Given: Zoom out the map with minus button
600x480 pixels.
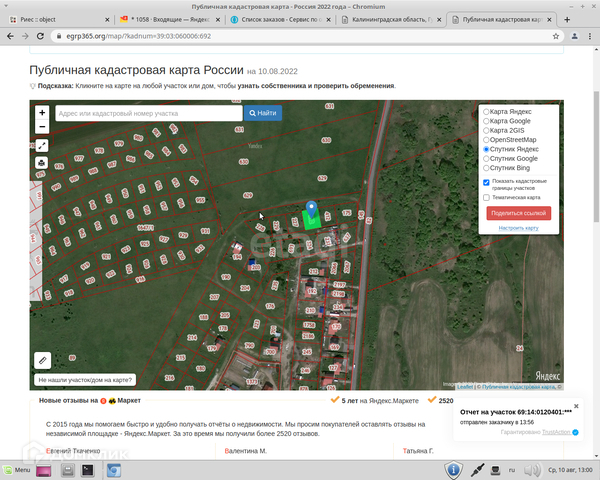Looking at the screenshot, I should [x=42, y=127].
